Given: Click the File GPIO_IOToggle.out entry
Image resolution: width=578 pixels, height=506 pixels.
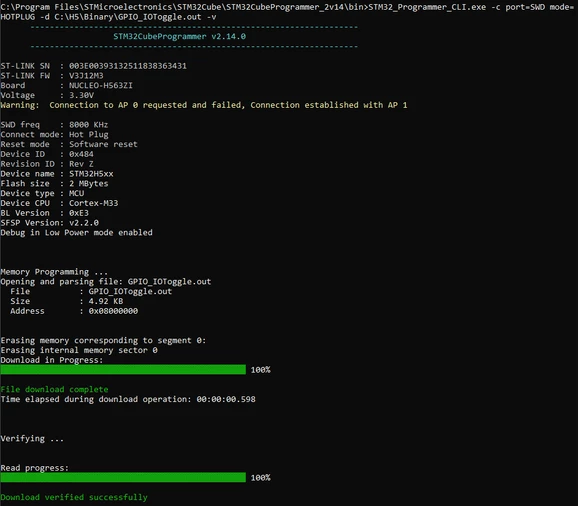Looking at the screenshot, I should pyautogui.click(x=91, y=292).
